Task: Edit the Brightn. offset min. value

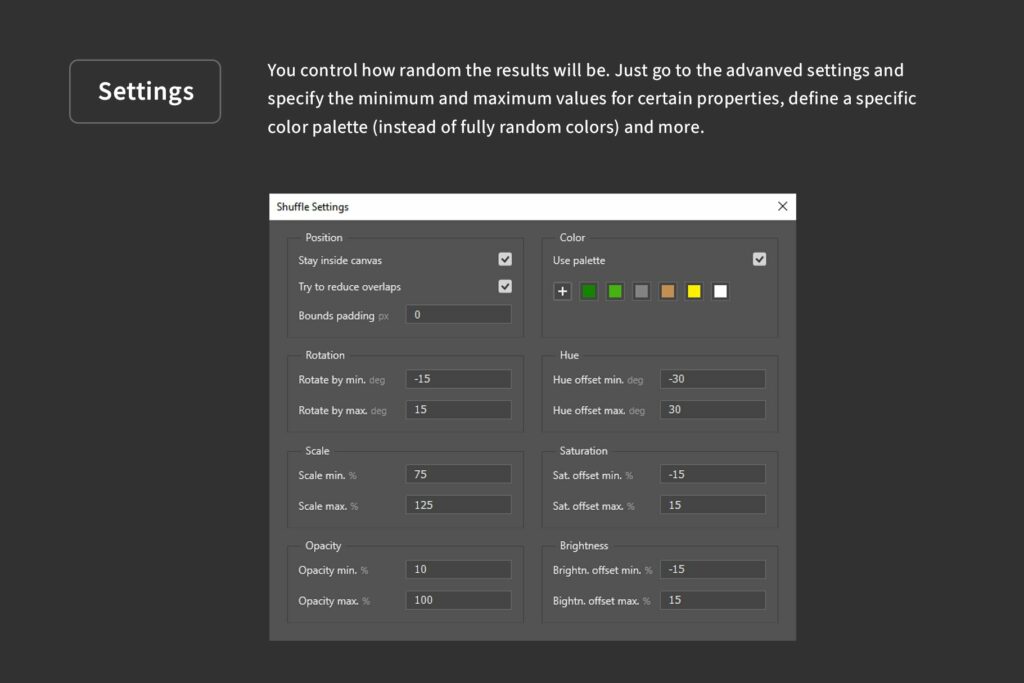Action: coord(712,568)
